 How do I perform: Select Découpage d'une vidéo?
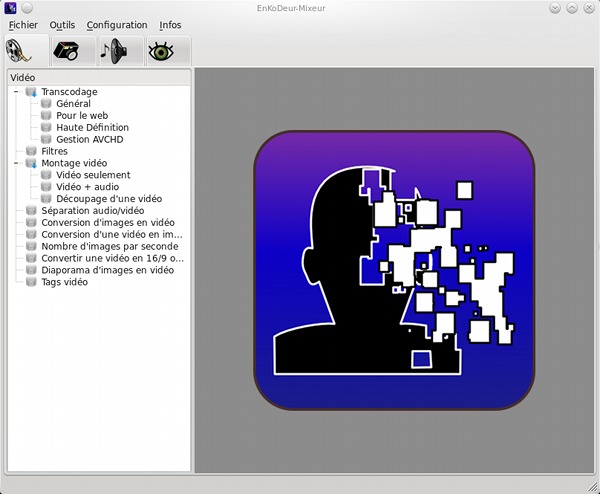[x=109, y=199]
